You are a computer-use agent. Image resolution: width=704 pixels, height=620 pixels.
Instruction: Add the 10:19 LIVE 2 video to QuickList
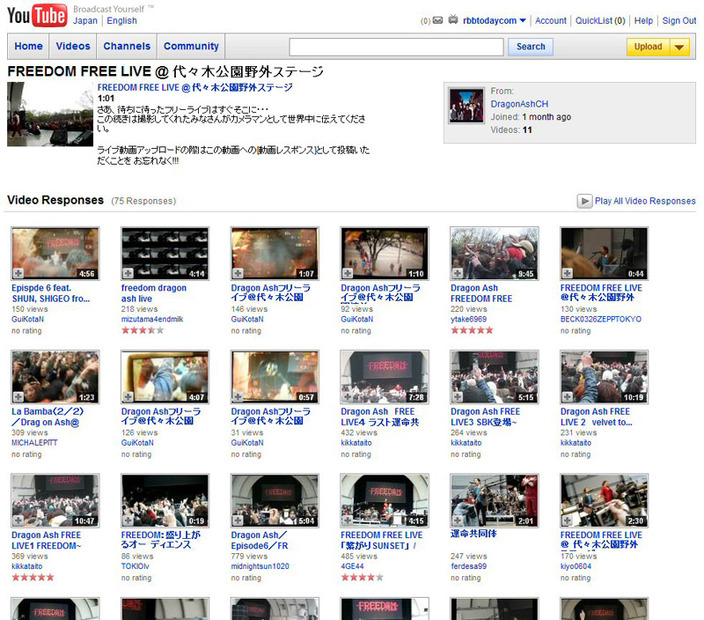(567, 397)
